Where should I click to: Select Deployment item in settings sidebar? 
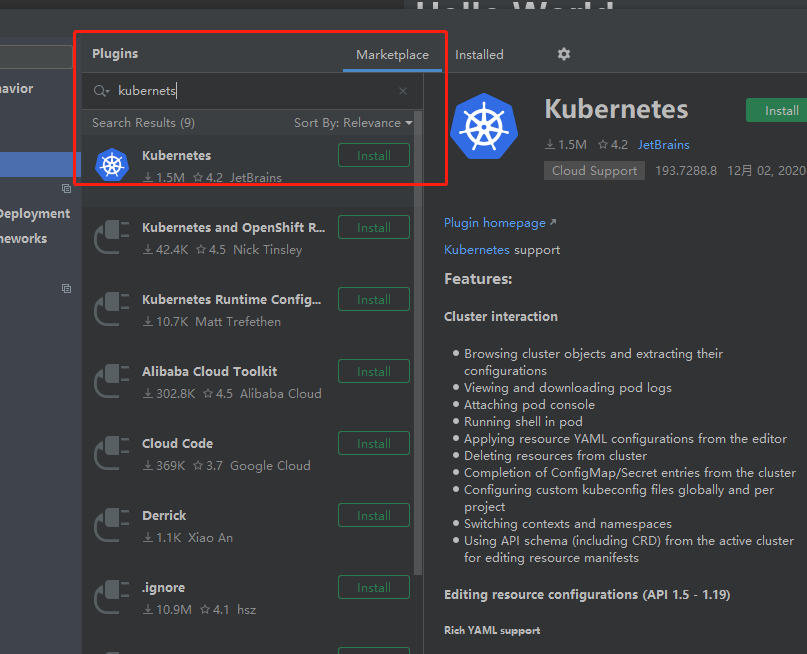(x=34, y=214)
